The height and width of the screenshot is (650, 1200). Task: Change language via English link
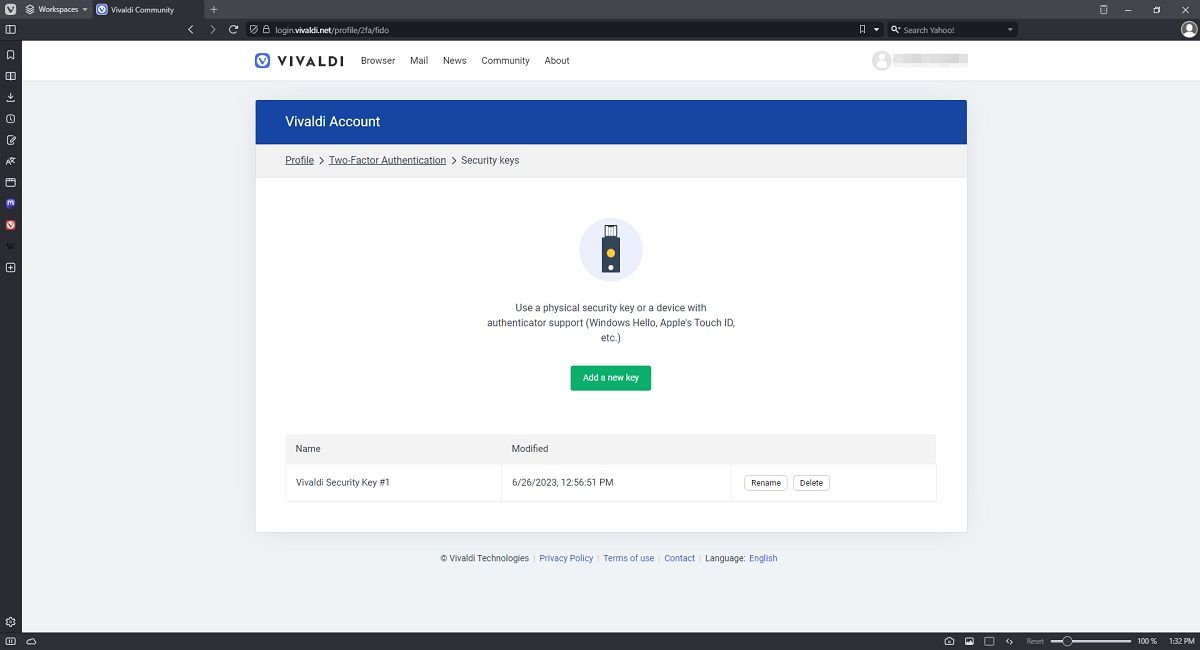(763, 558)
